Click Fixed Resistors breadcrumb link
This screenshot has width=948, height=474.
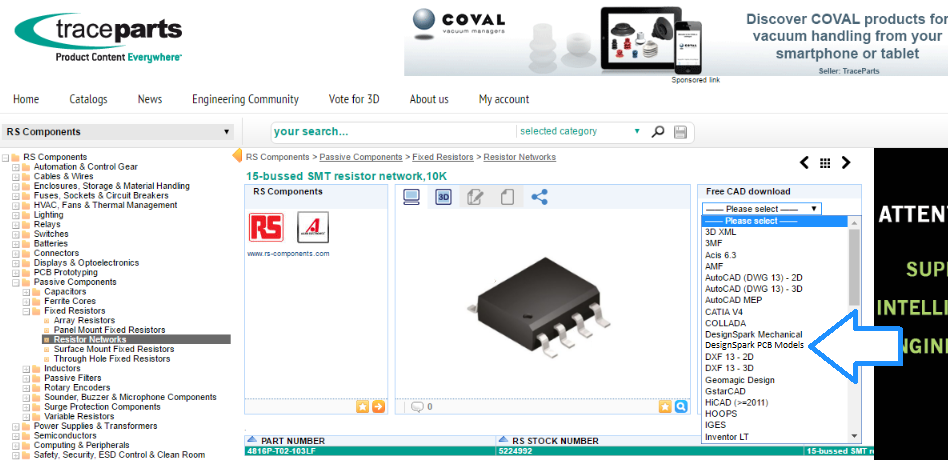tap(443, 157)
